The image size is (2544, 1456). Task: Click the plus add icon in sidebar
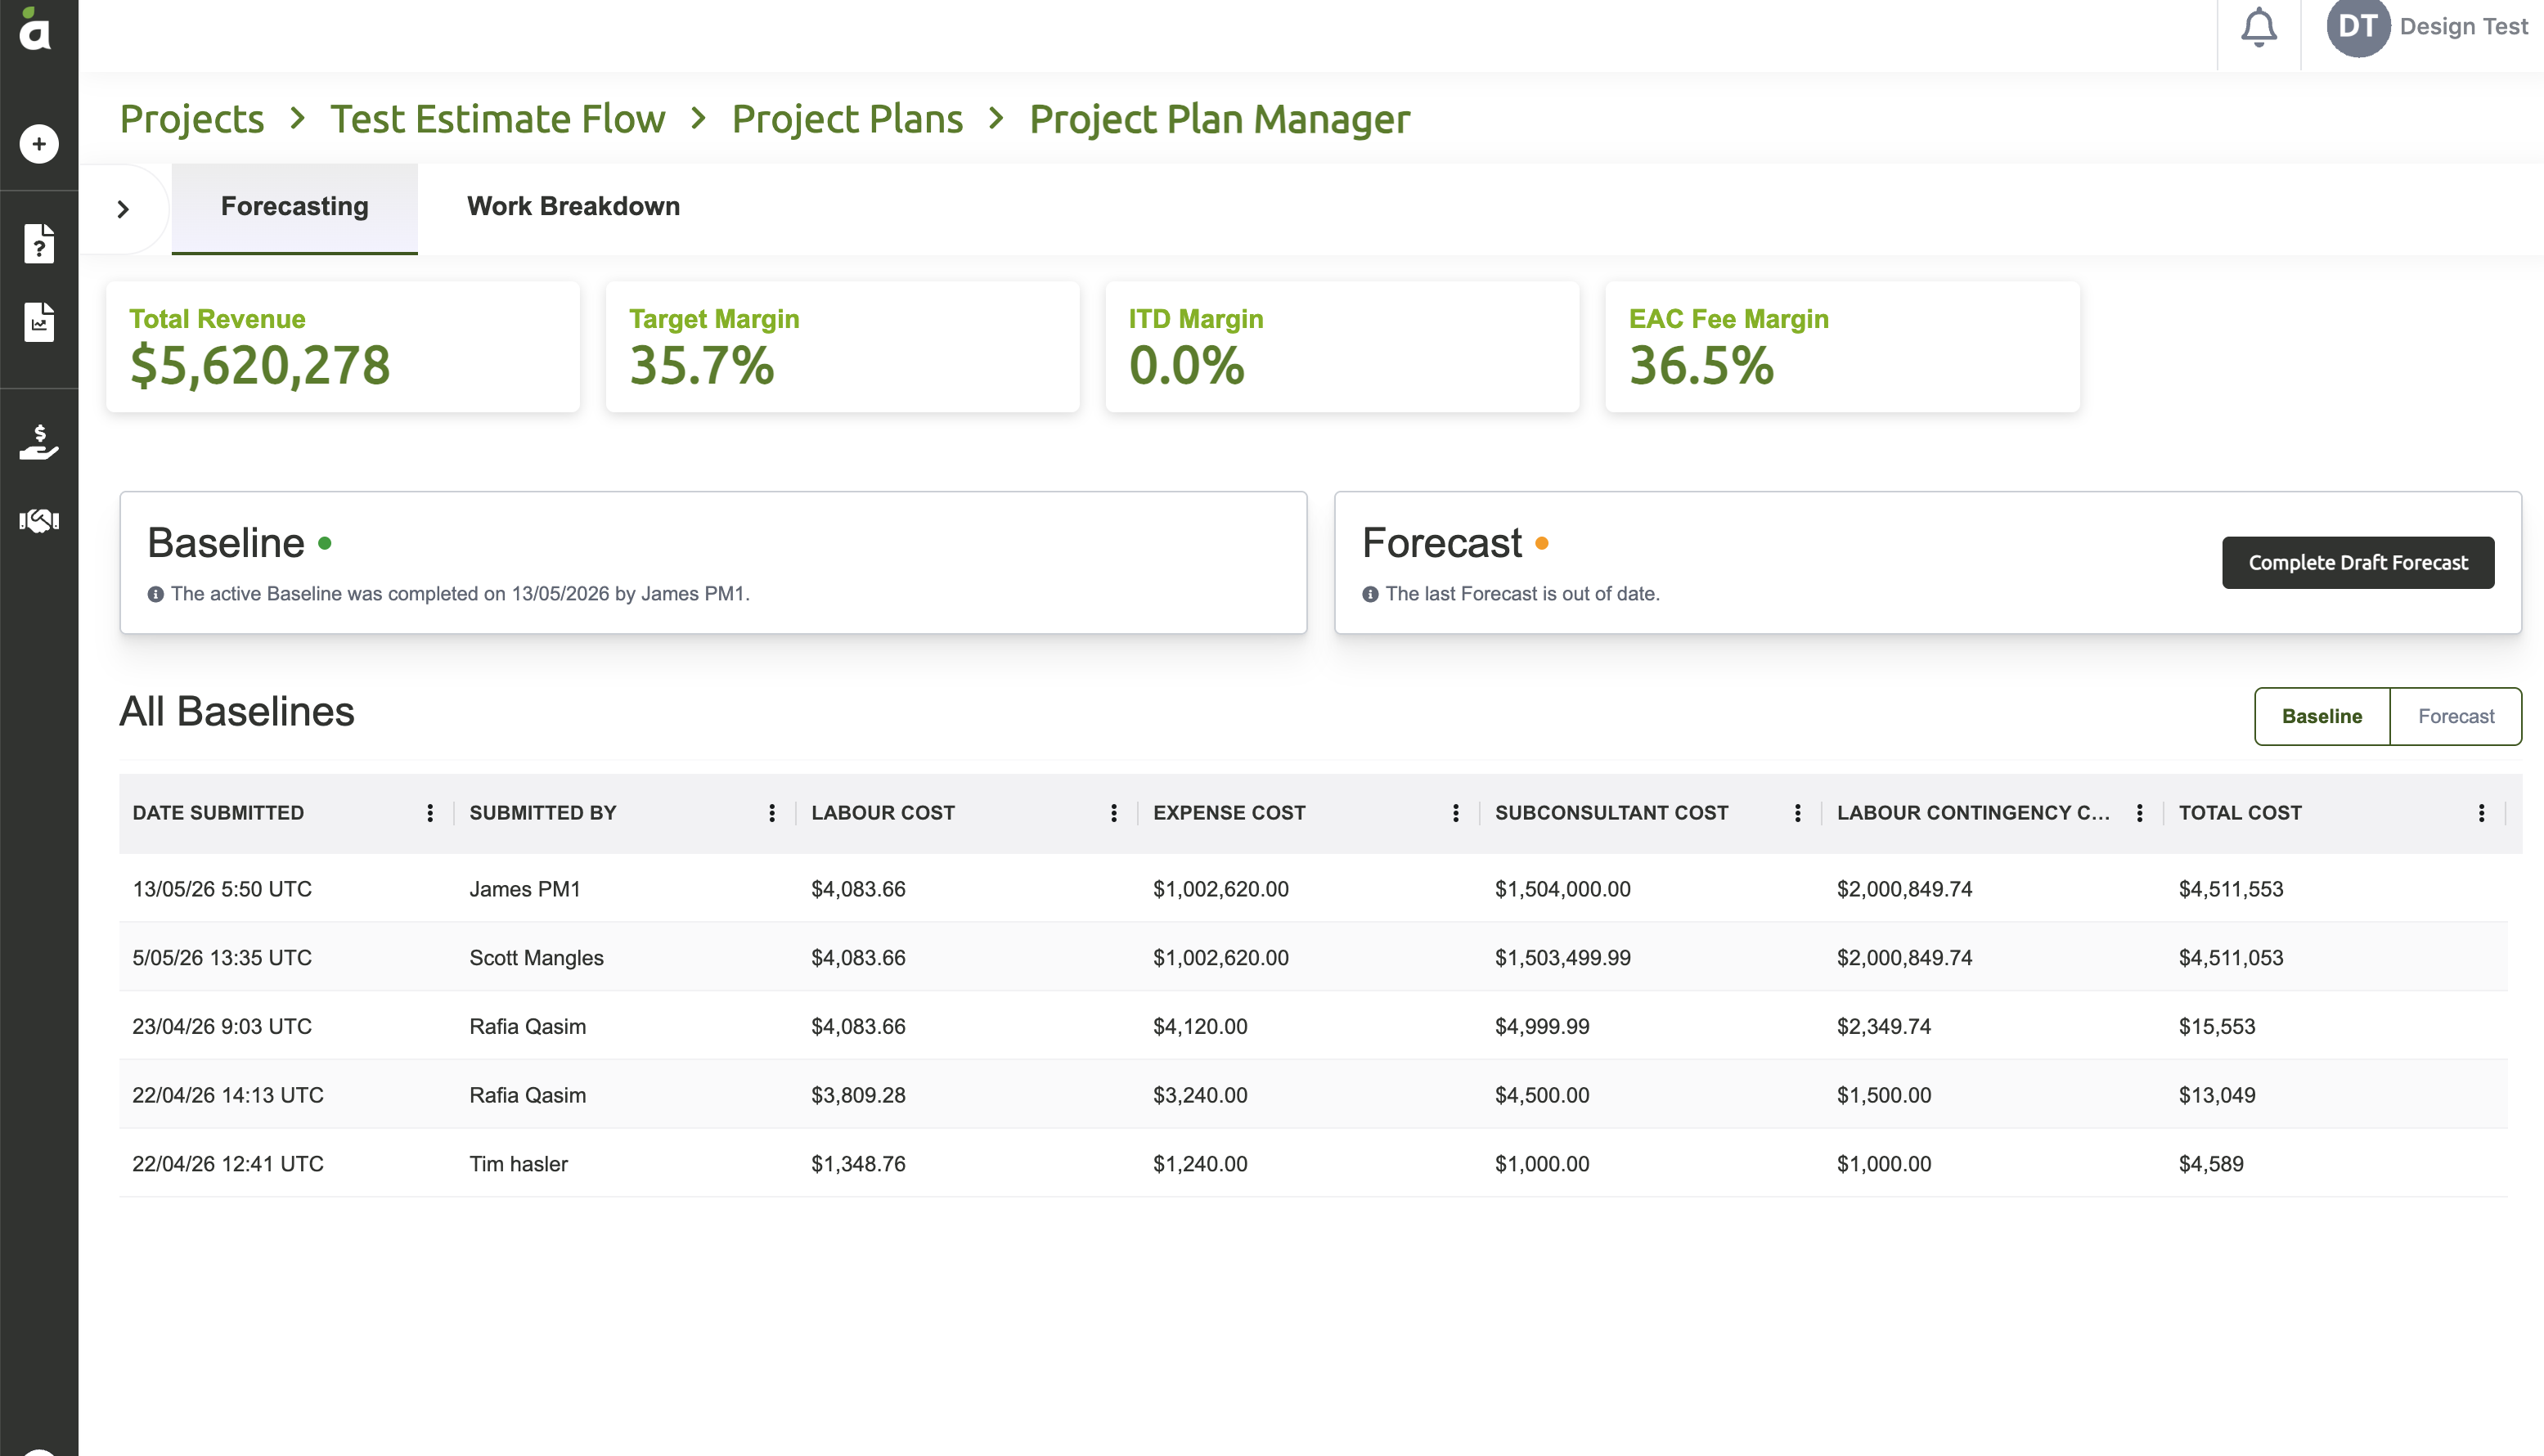pyautogui.click(x=39, y=144)
